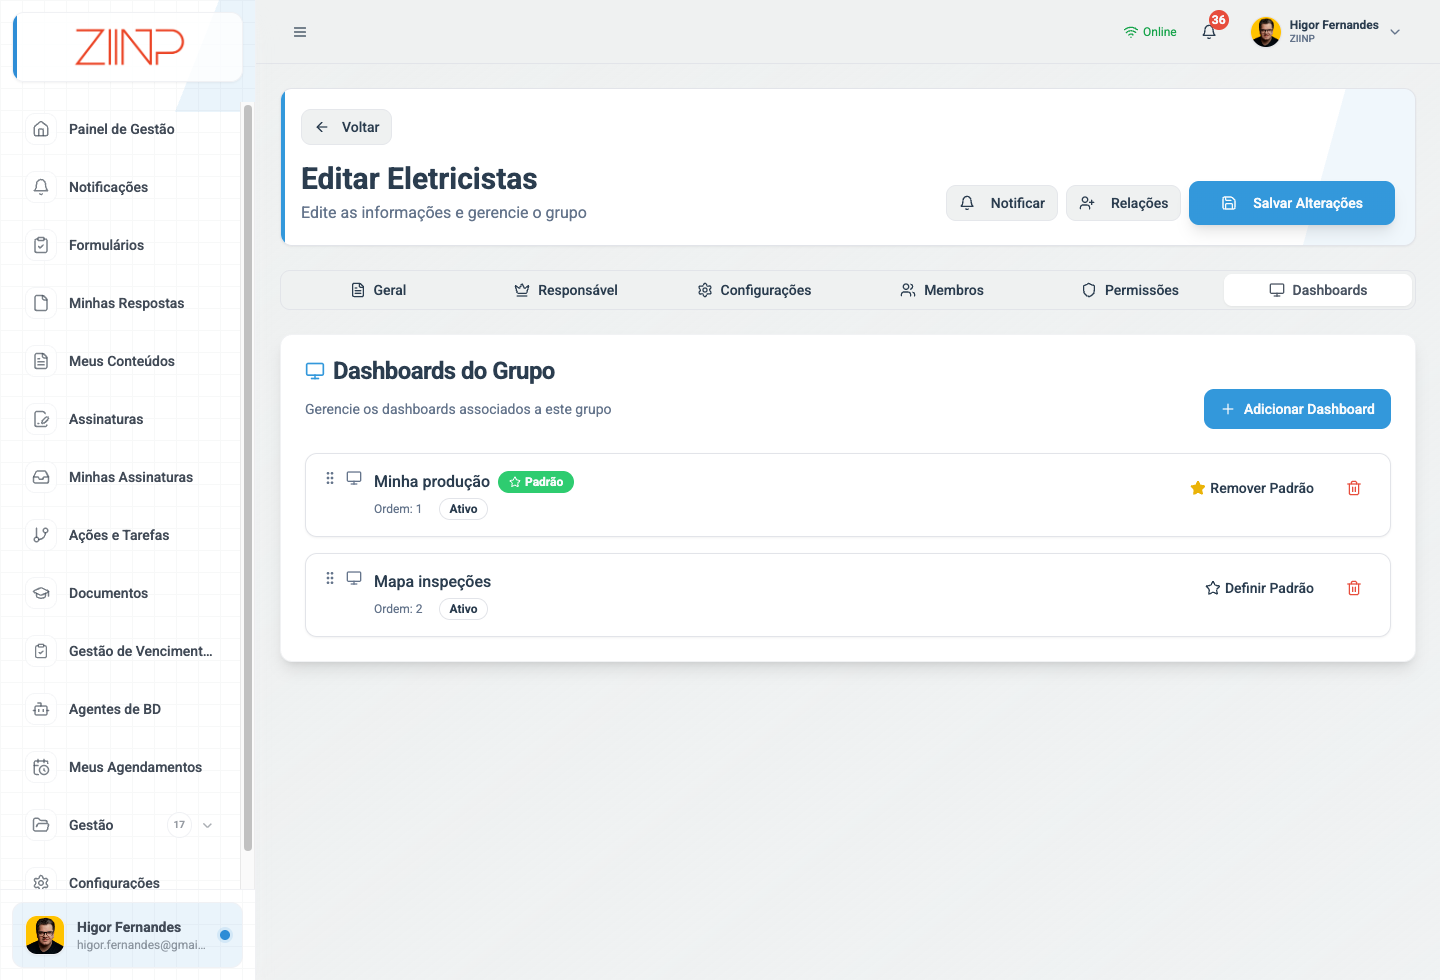The height and width of the screenshot is (980, 1440).
Task: Click the Online connection status indicator
Action: tap(1150, 32)
